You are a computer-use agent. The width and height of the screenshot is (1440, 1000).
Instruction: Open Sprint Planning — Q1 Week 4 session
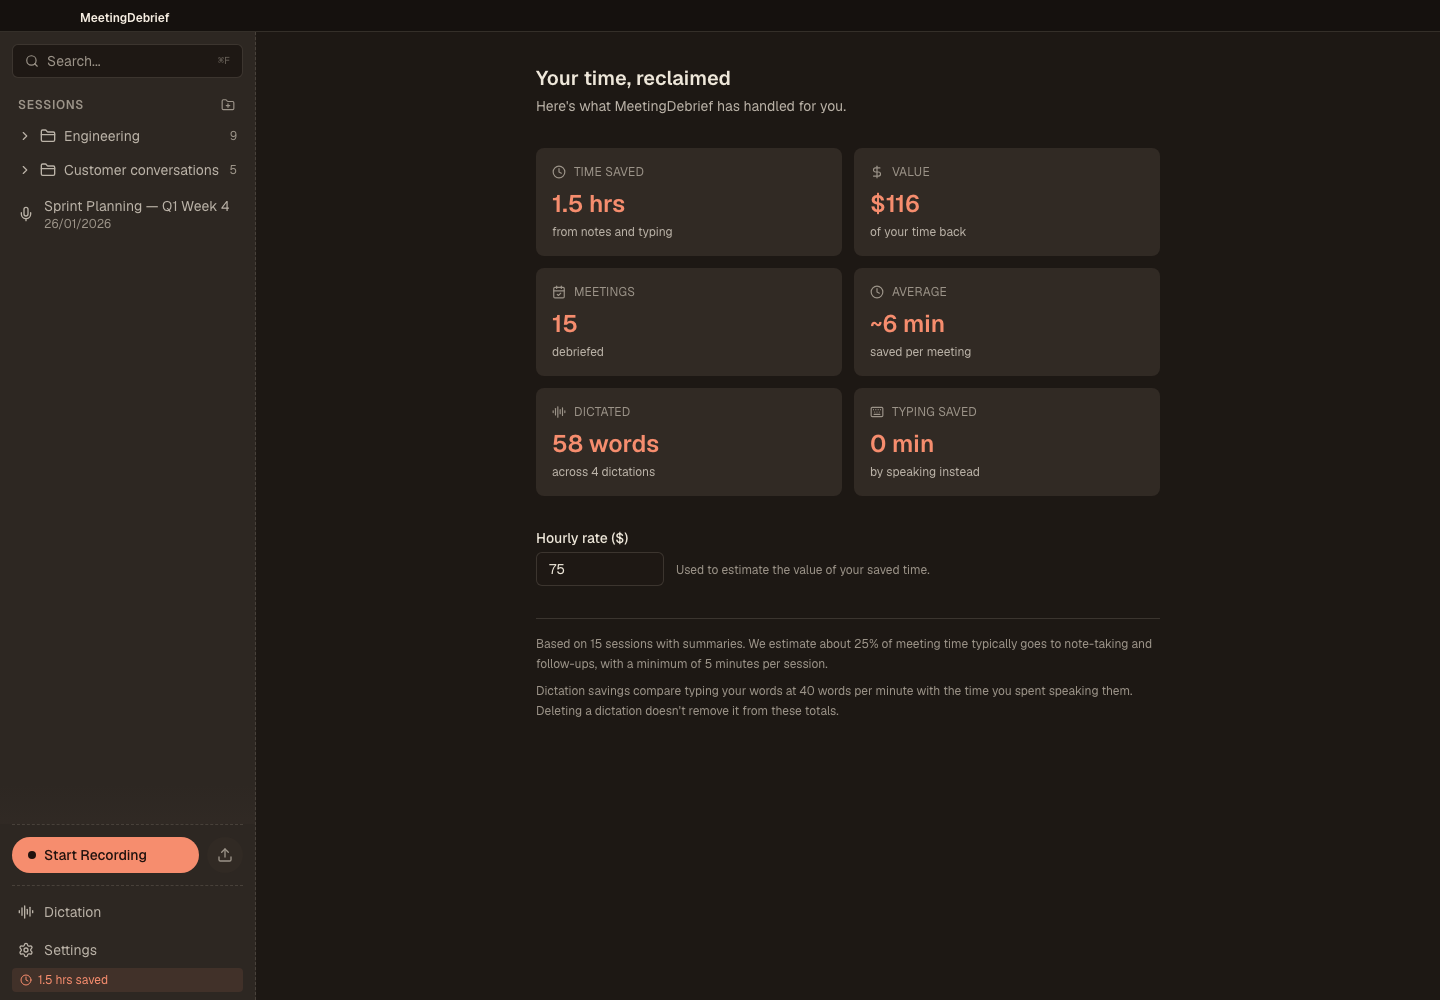pyautogui.click(x=127, y=214)
